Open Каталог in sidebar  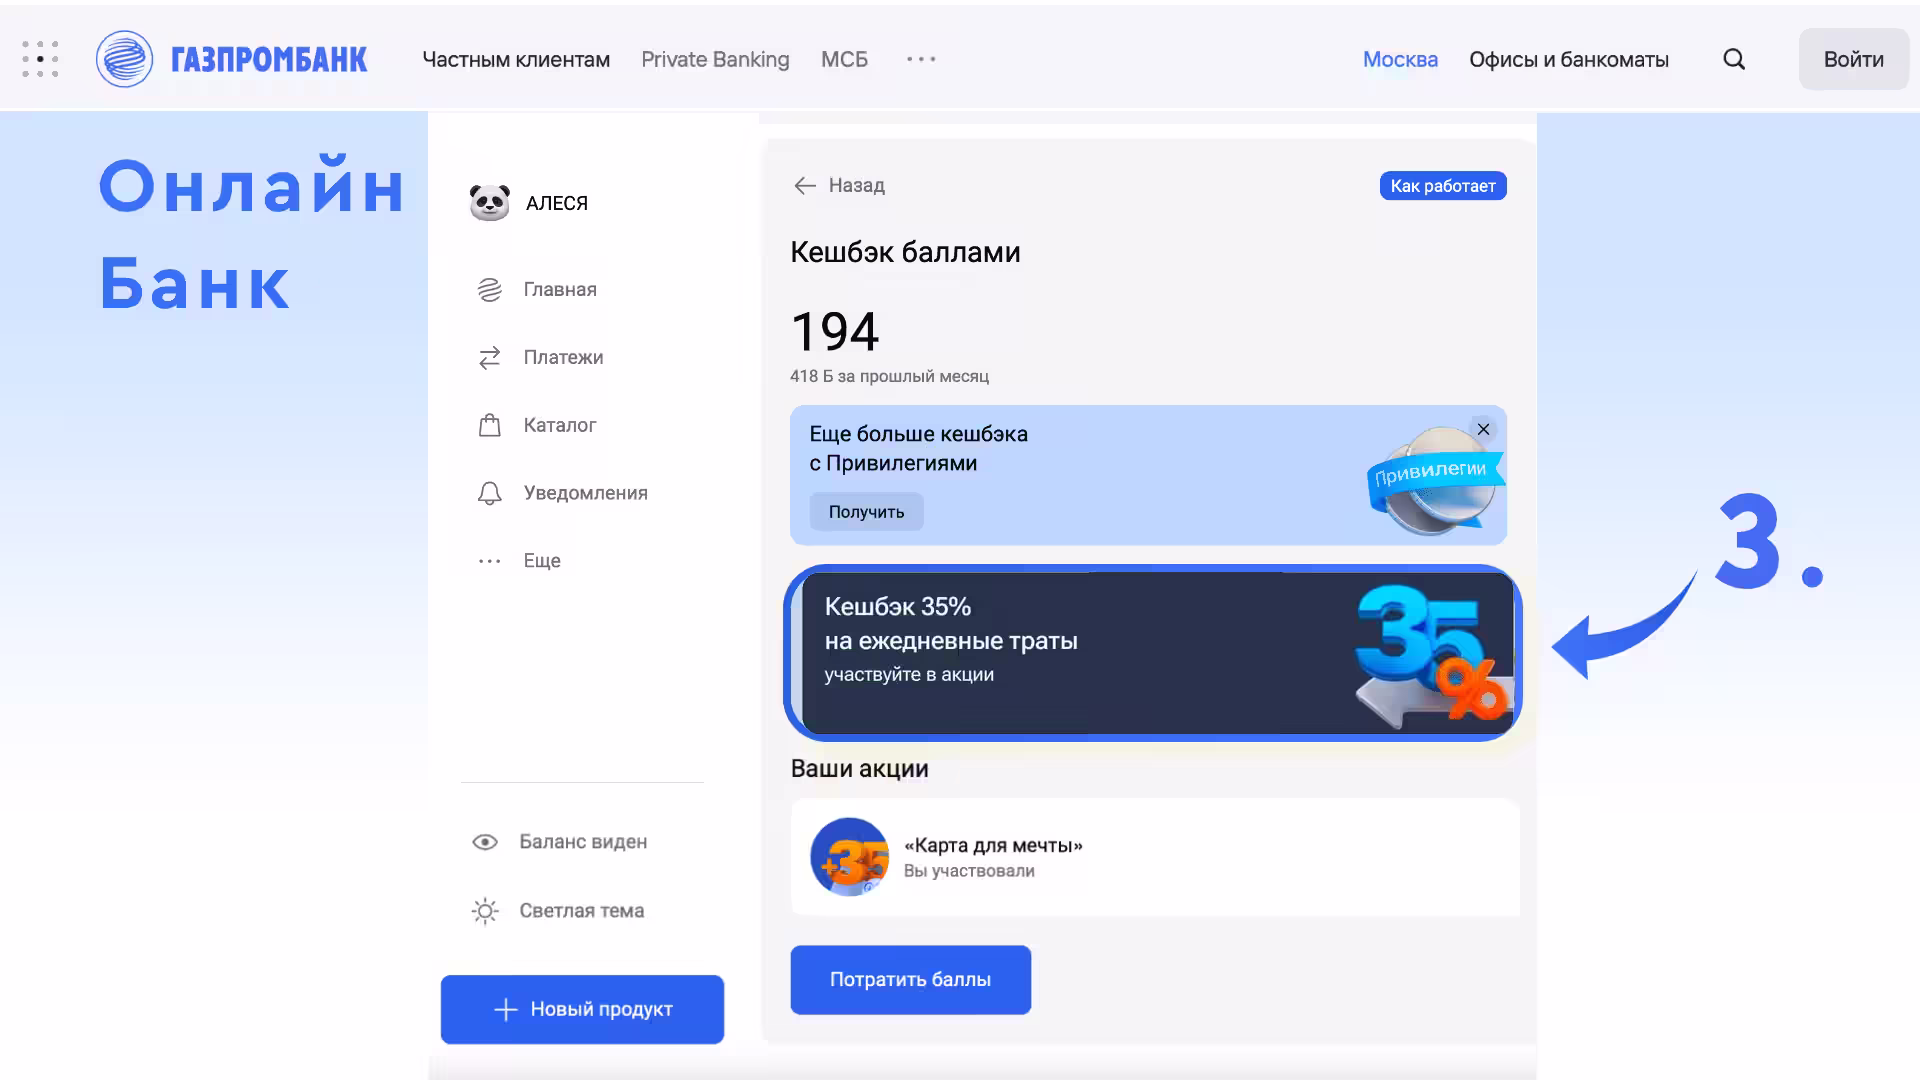[559, 425]
